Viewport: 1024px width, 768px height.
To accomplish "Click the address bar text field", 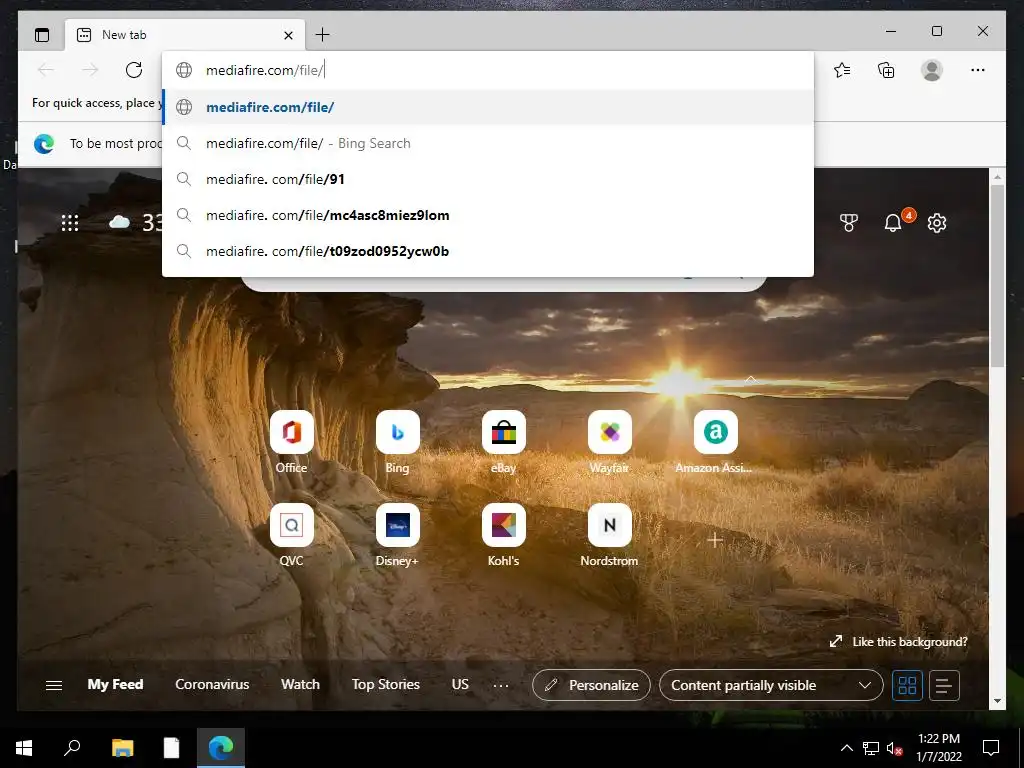I will [x=488, y=70].
